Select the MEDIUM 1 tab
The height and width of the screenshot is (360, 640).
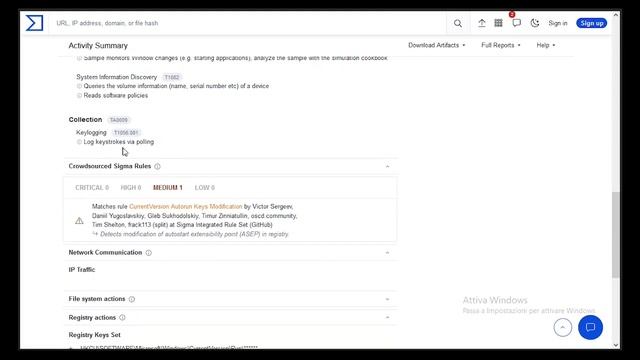tap(168, 188)
